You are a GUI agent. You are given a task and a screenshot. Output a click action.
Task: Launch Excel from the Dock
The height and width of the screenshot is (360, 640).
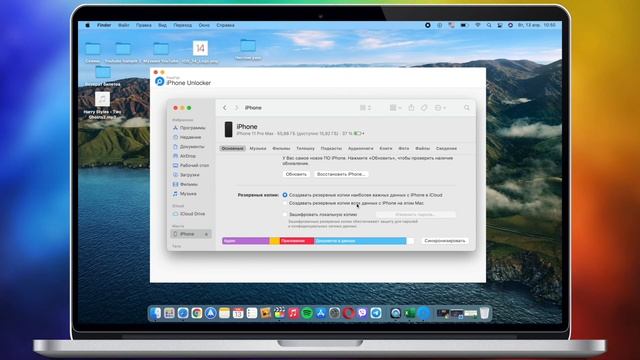point(409,313)
